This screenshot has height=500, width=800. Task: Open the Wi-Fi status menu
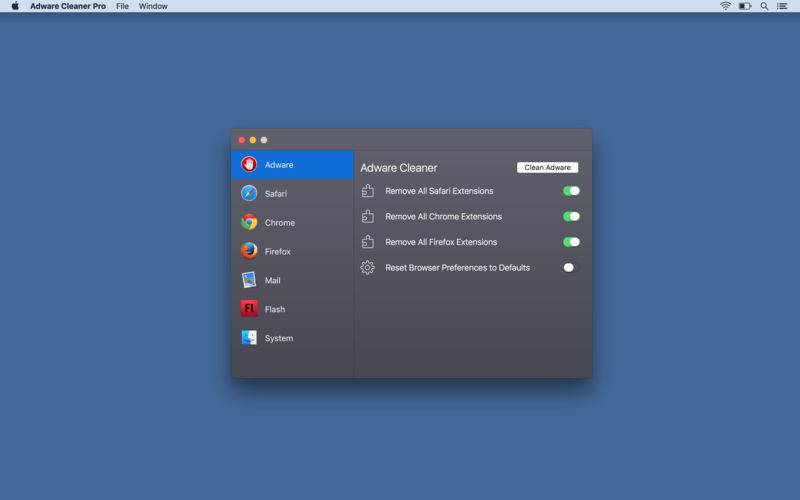tap(725, 6)
